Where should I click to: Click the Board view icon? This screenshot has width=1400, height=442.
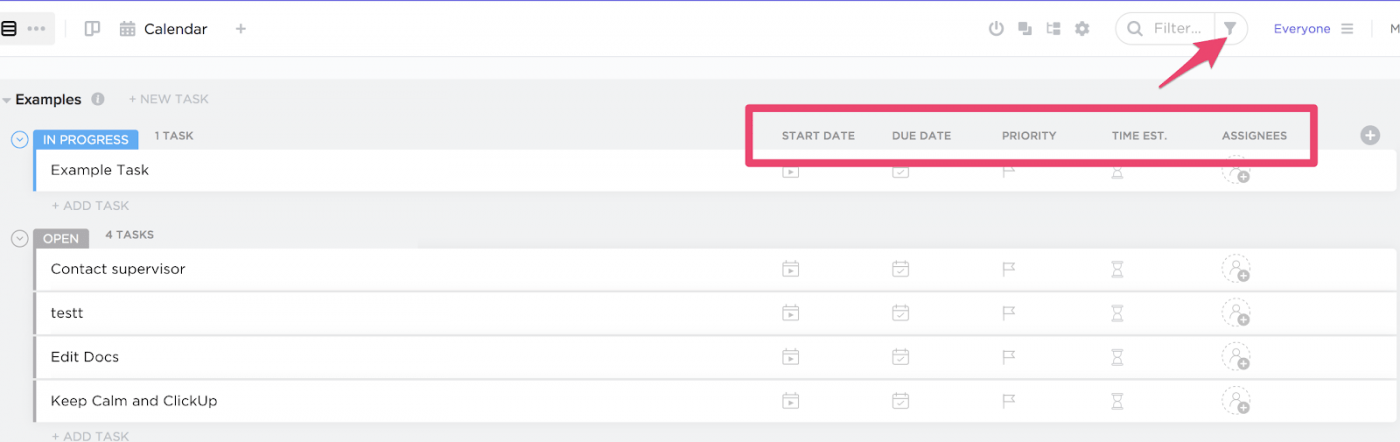[92, 29]
